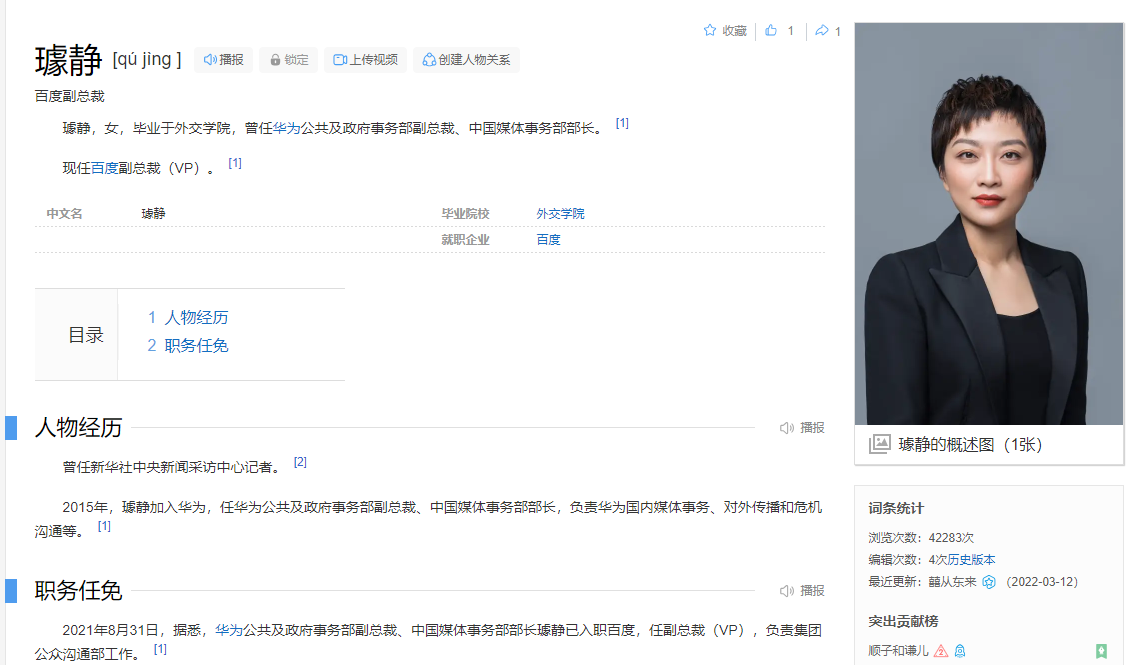Open 百度 link beside 就职企业
The image size is (1131, 665).
click(x=548, y=239)
